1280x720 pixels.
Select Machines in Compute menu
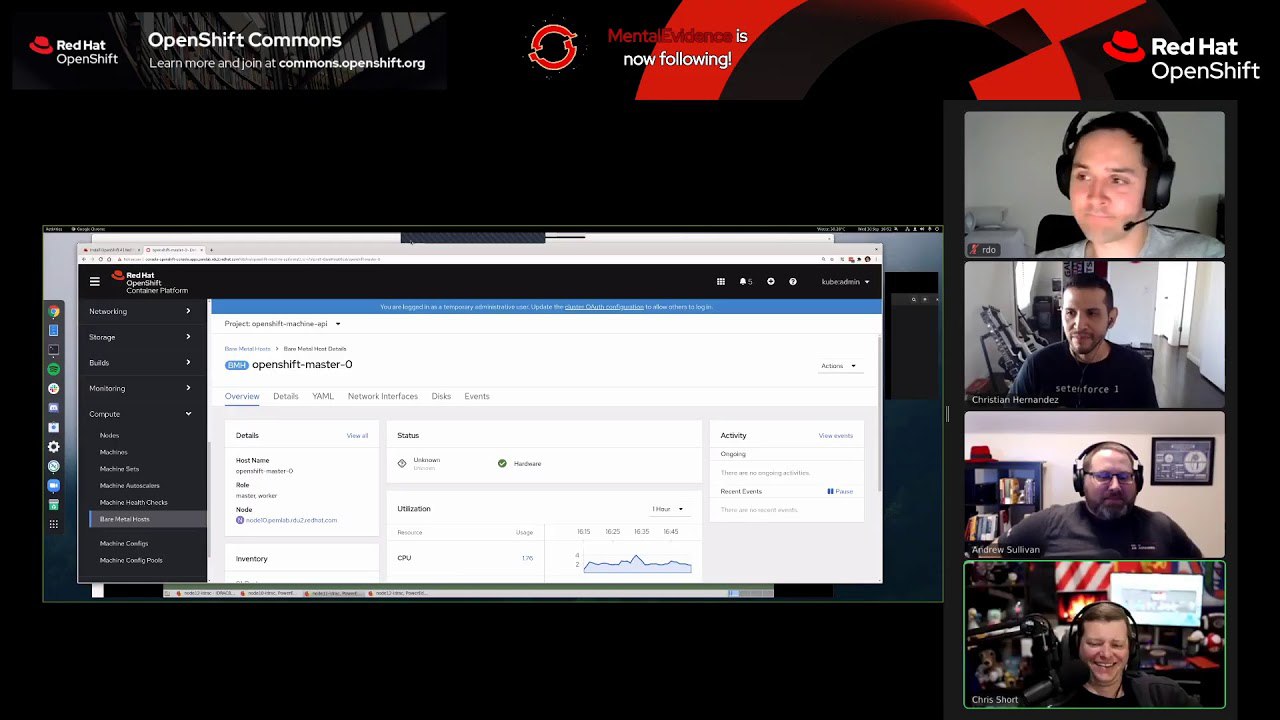(x=114, y=452)
